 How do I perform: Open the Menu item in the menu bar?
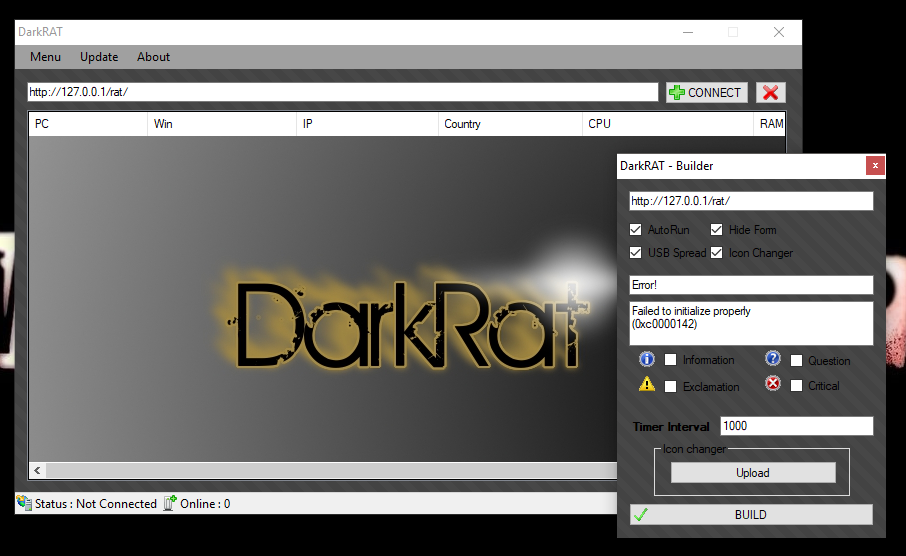45,57
